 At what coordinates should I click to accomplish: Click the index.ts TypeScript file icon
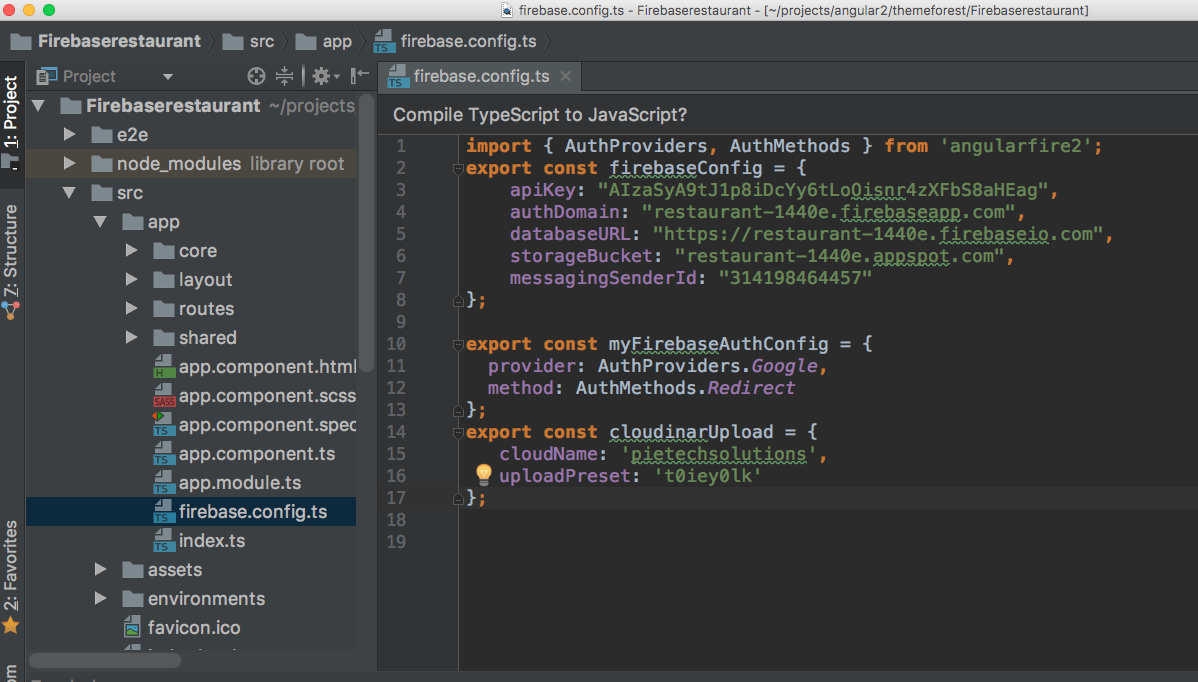164,541
